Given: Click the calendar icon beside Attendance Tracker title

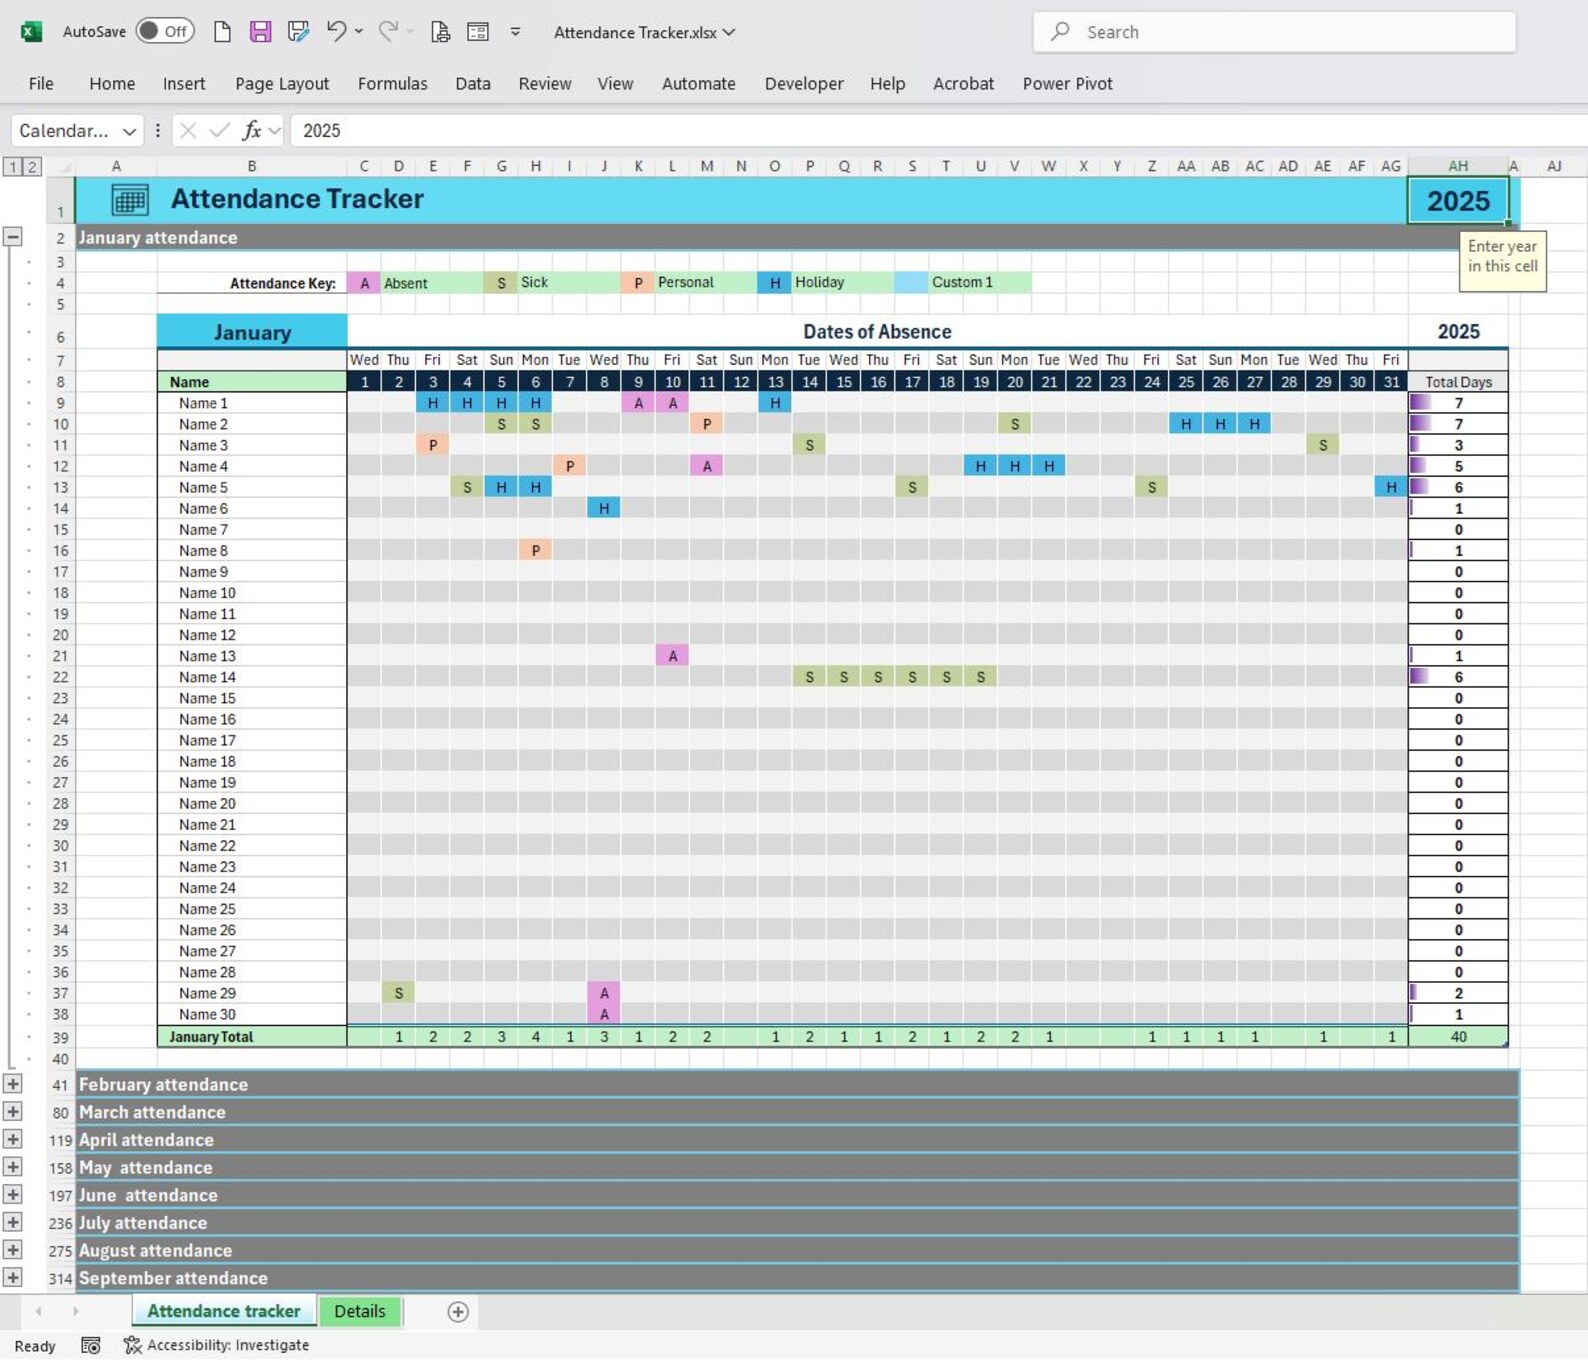Looking at the screenshot, I should 130,200.
